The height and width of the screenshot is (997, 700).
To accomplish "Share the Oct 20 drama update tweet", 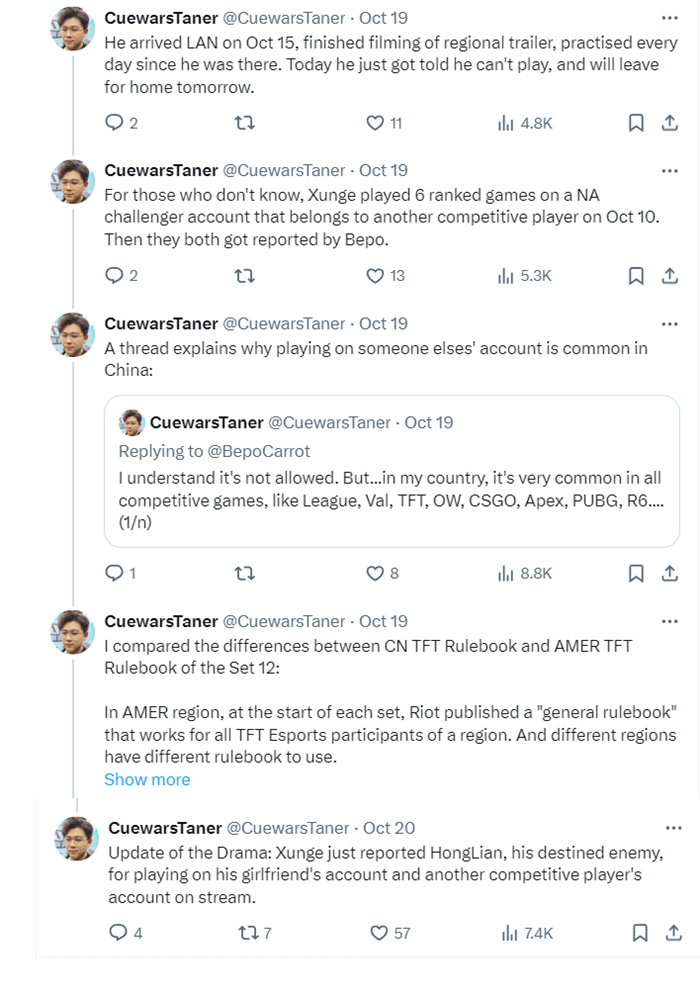I will tap(673, 933).
